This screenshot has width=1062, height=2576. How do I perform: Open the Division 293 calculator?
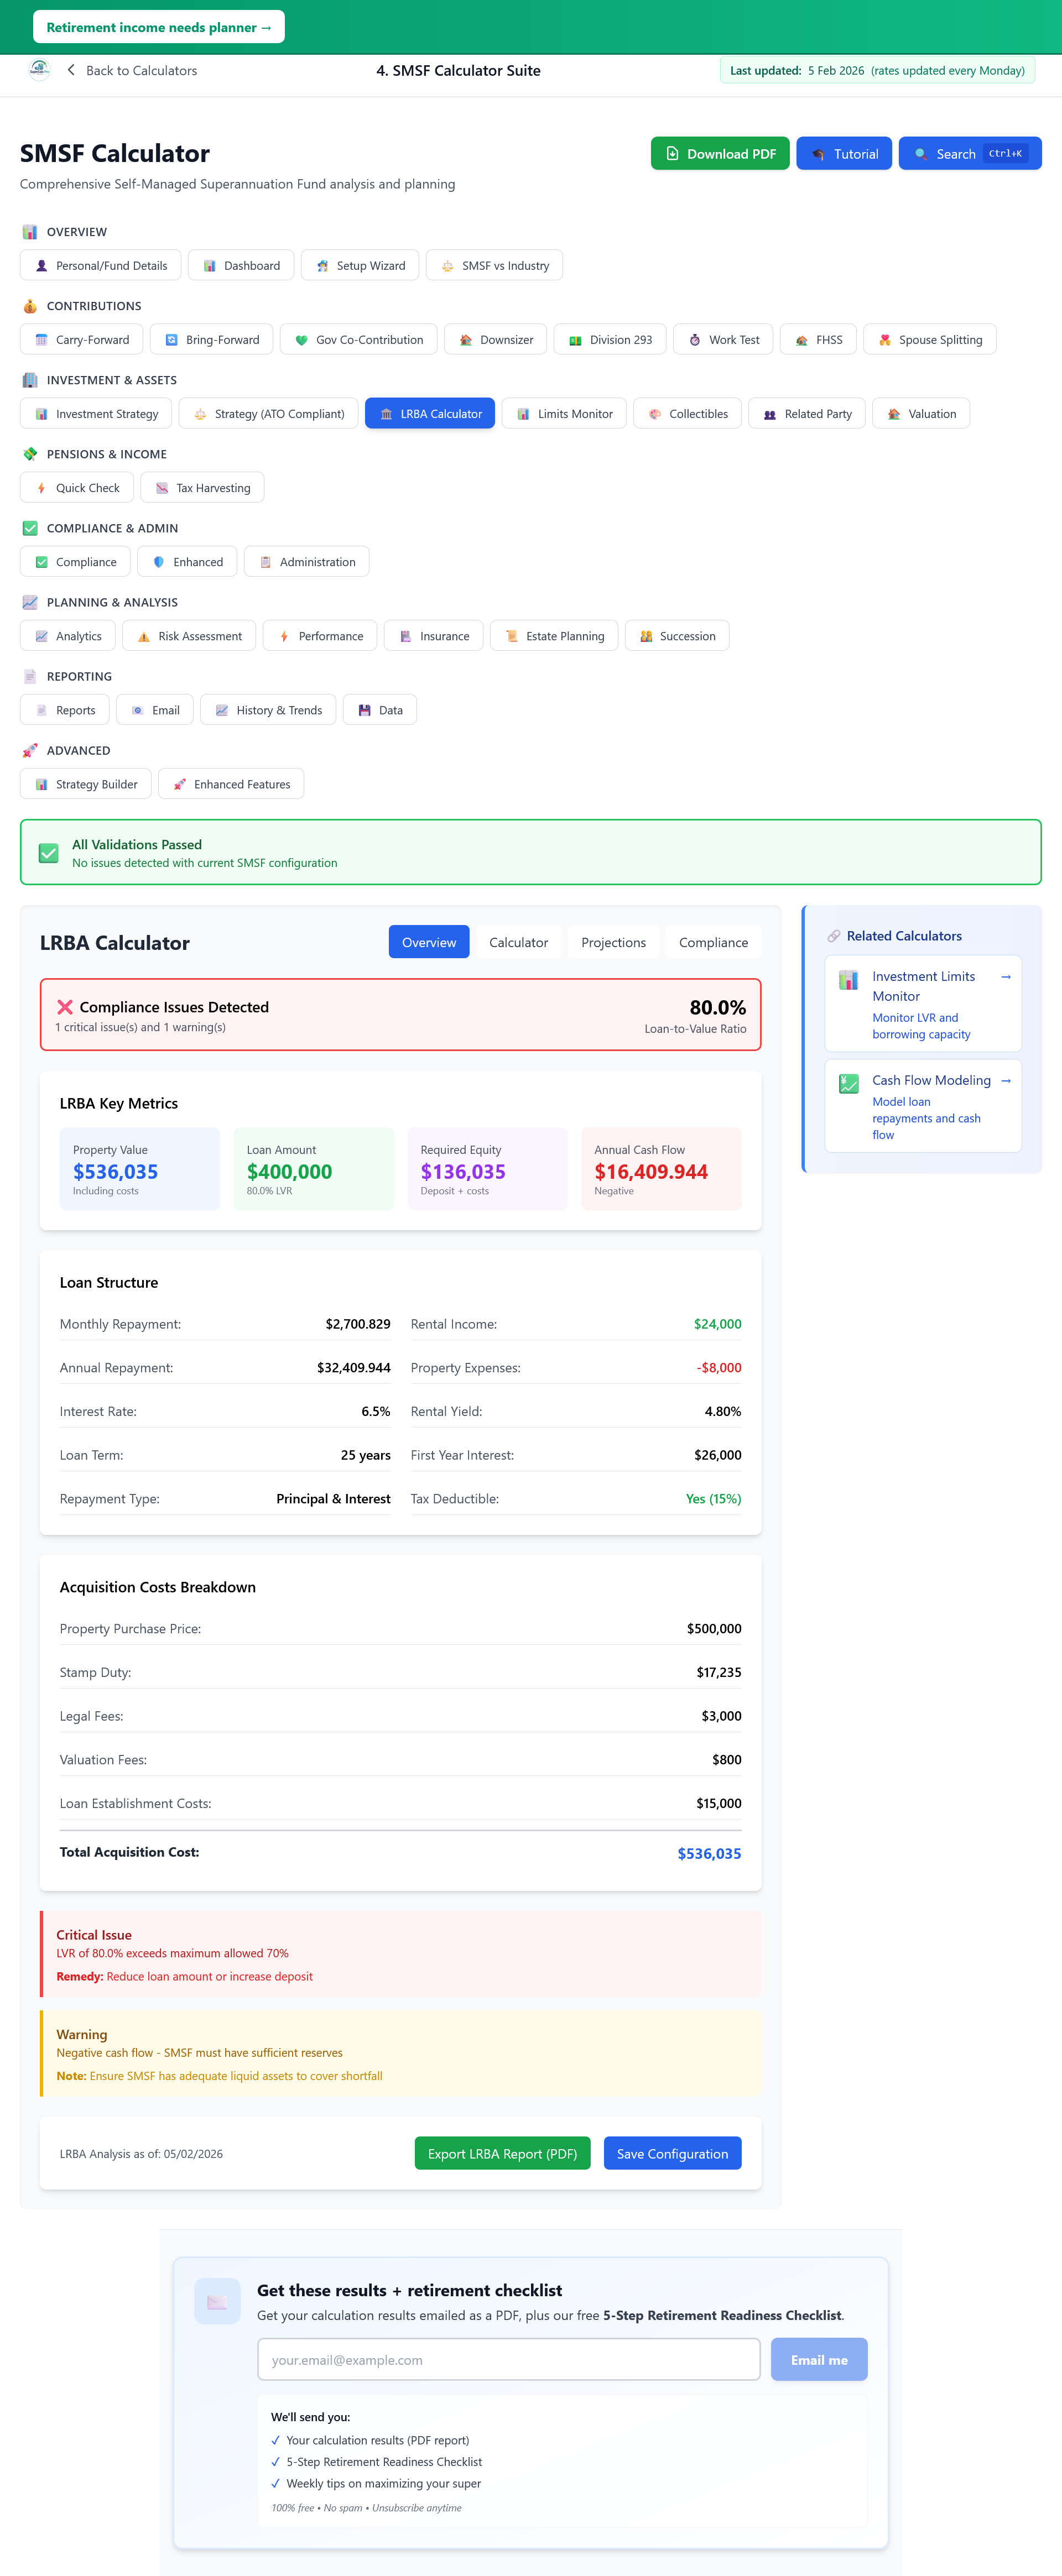point(610,340)
